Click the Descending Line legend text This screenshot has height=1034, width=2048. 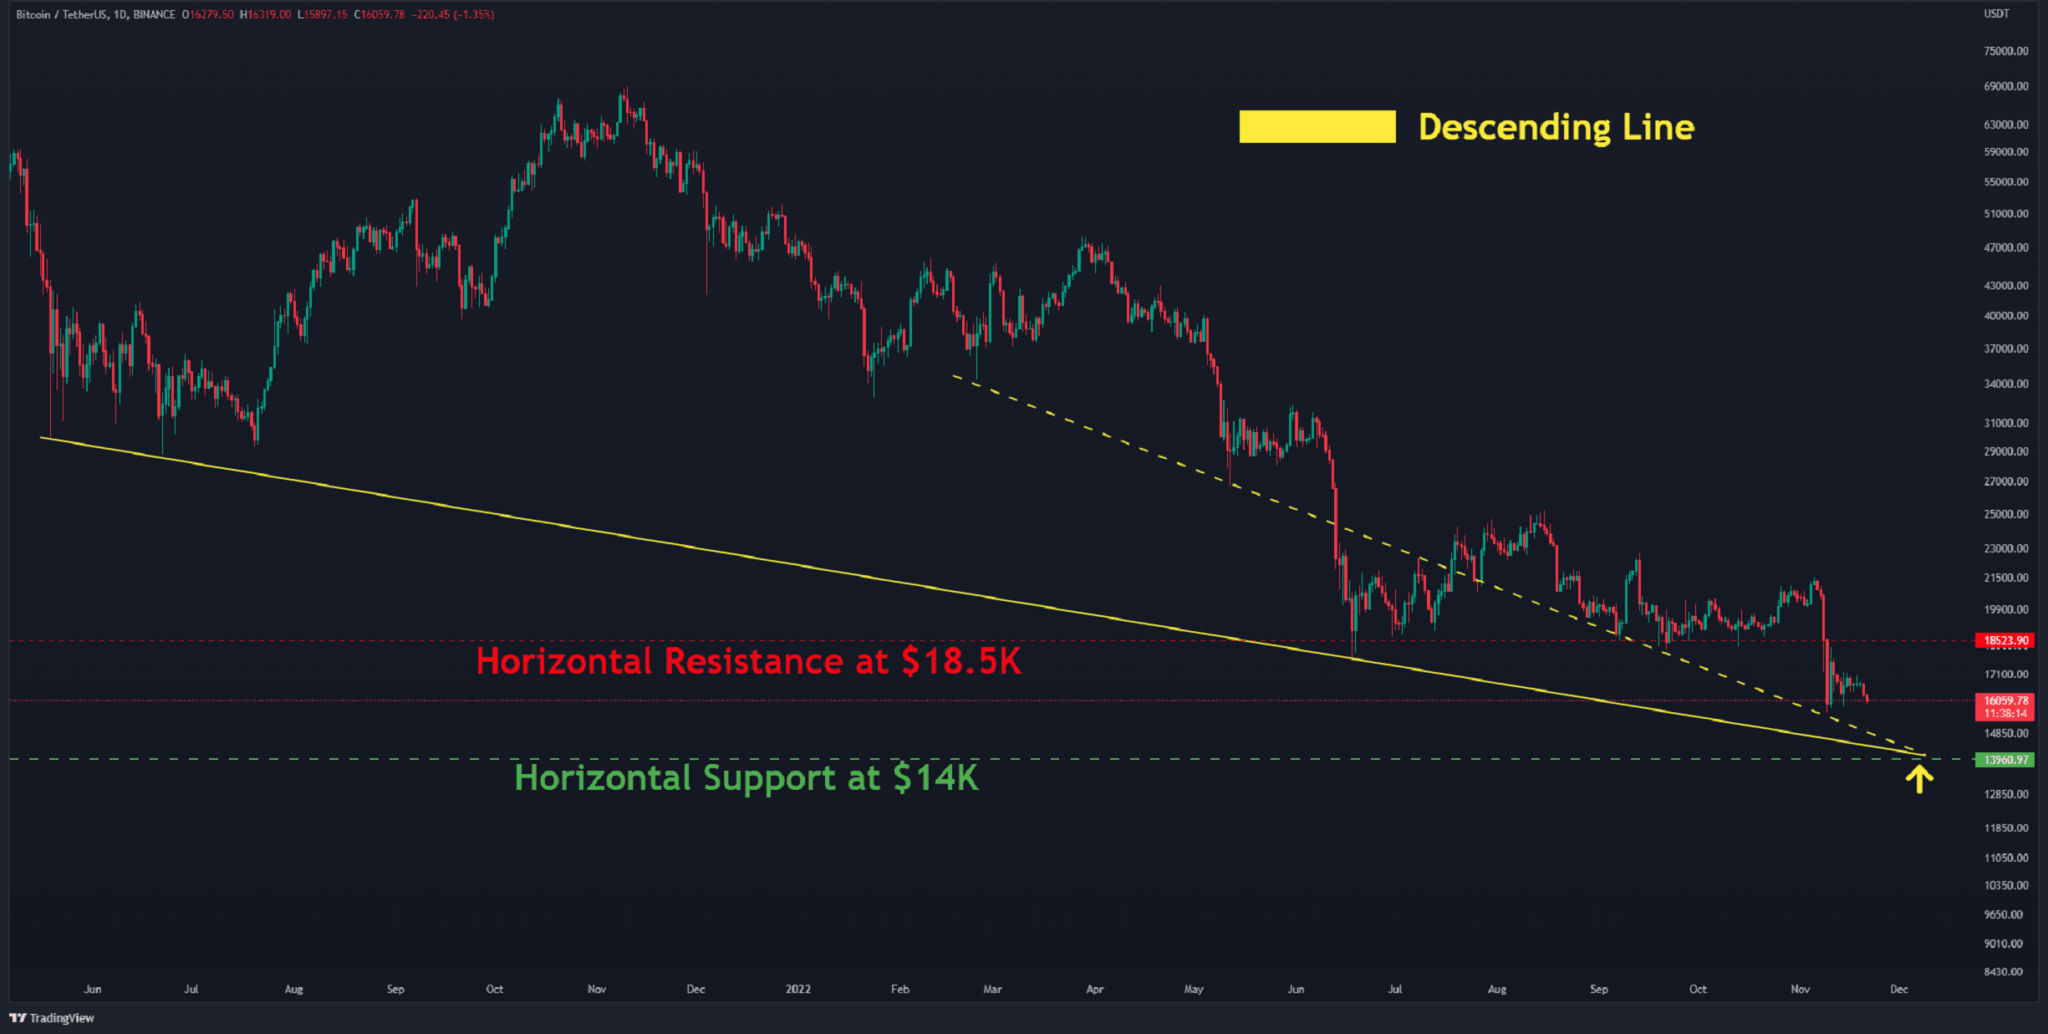click(x=1555, y=127)
